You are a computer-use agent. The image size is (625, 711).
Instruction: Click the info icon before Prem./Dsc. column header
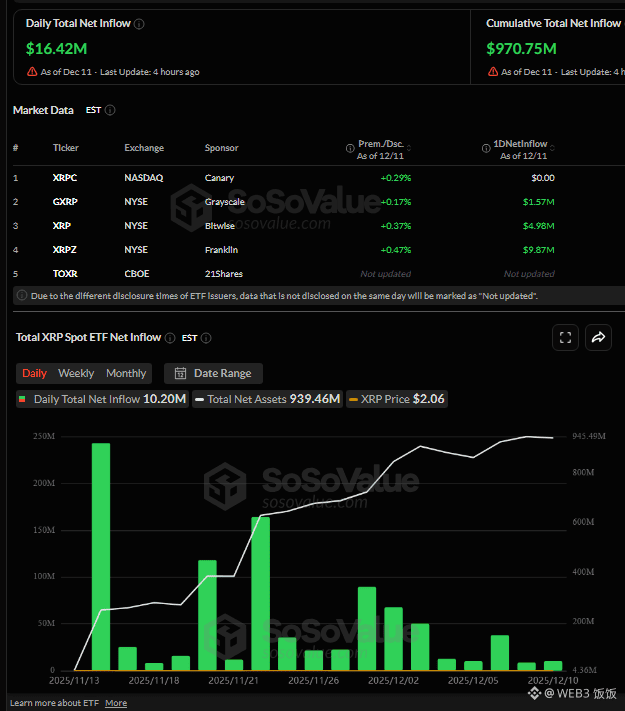pyautogui.click(x=350, y=148)
